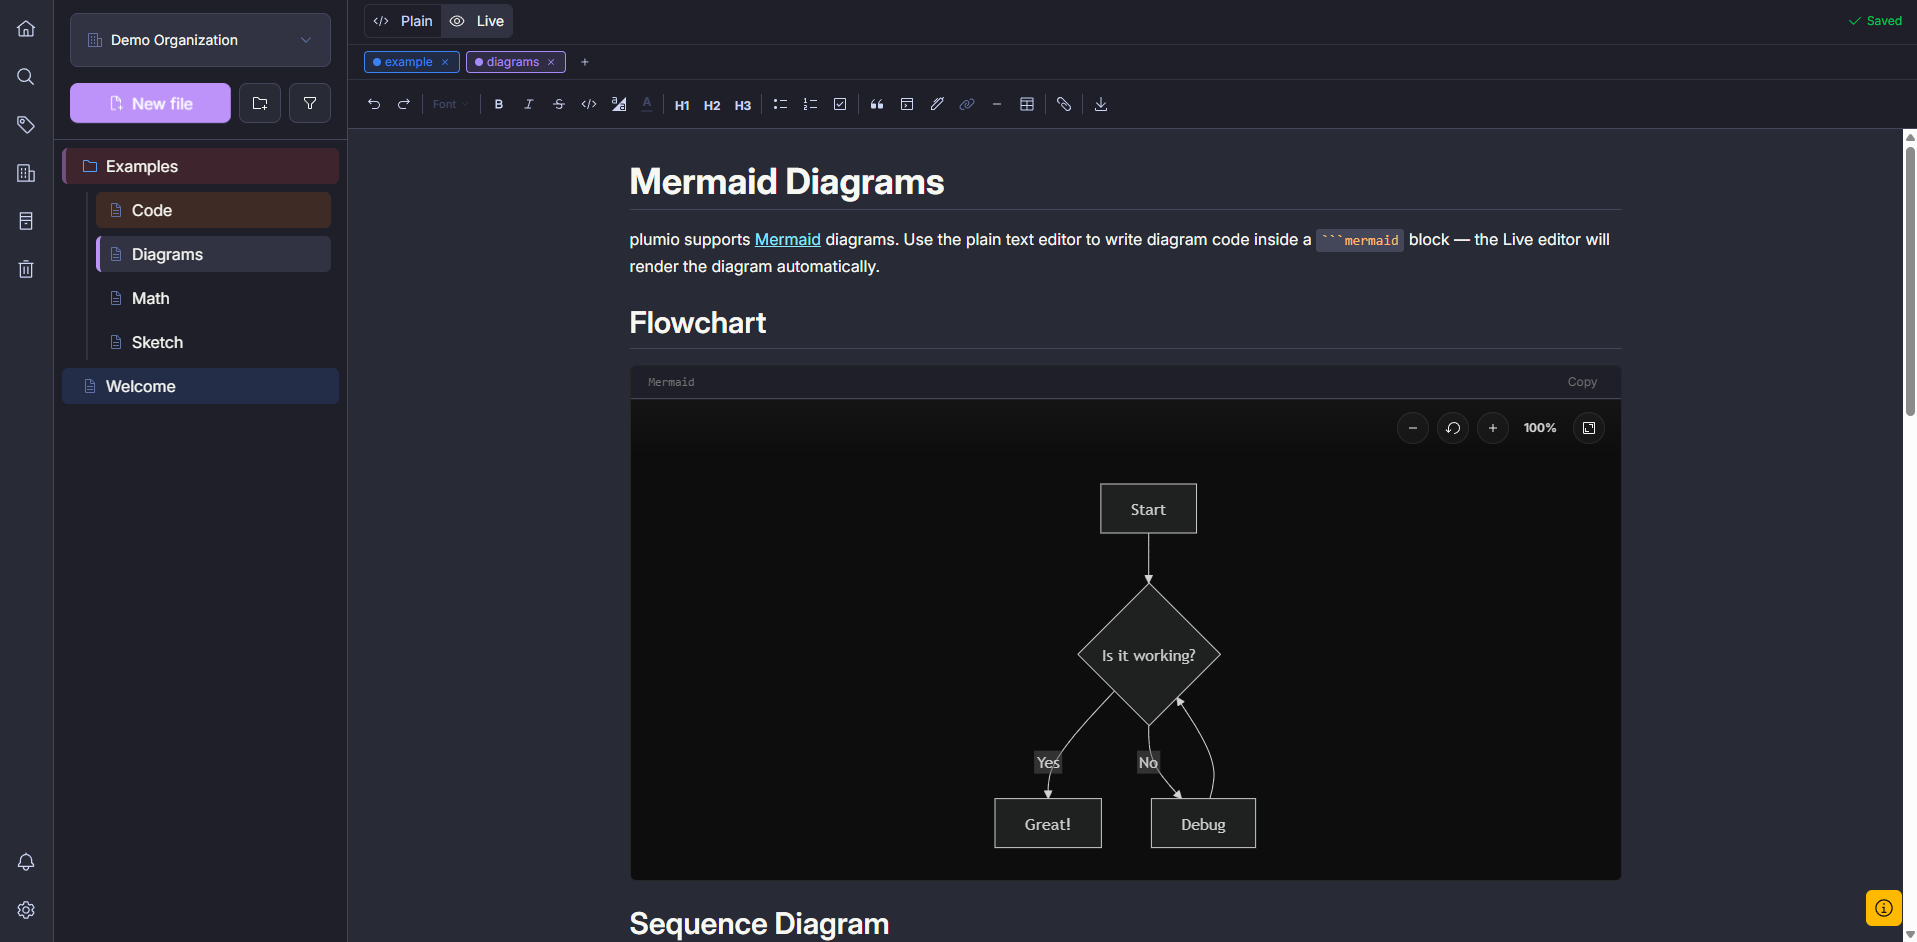Click the Saved status indicator

tap(1875, 21)
